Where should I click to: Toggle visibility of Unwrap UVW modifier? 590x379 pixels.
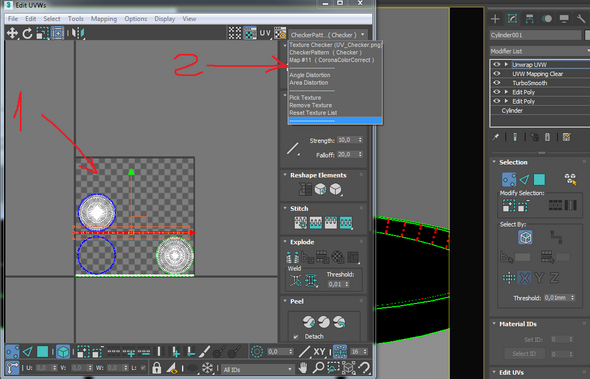click(497, 64)
